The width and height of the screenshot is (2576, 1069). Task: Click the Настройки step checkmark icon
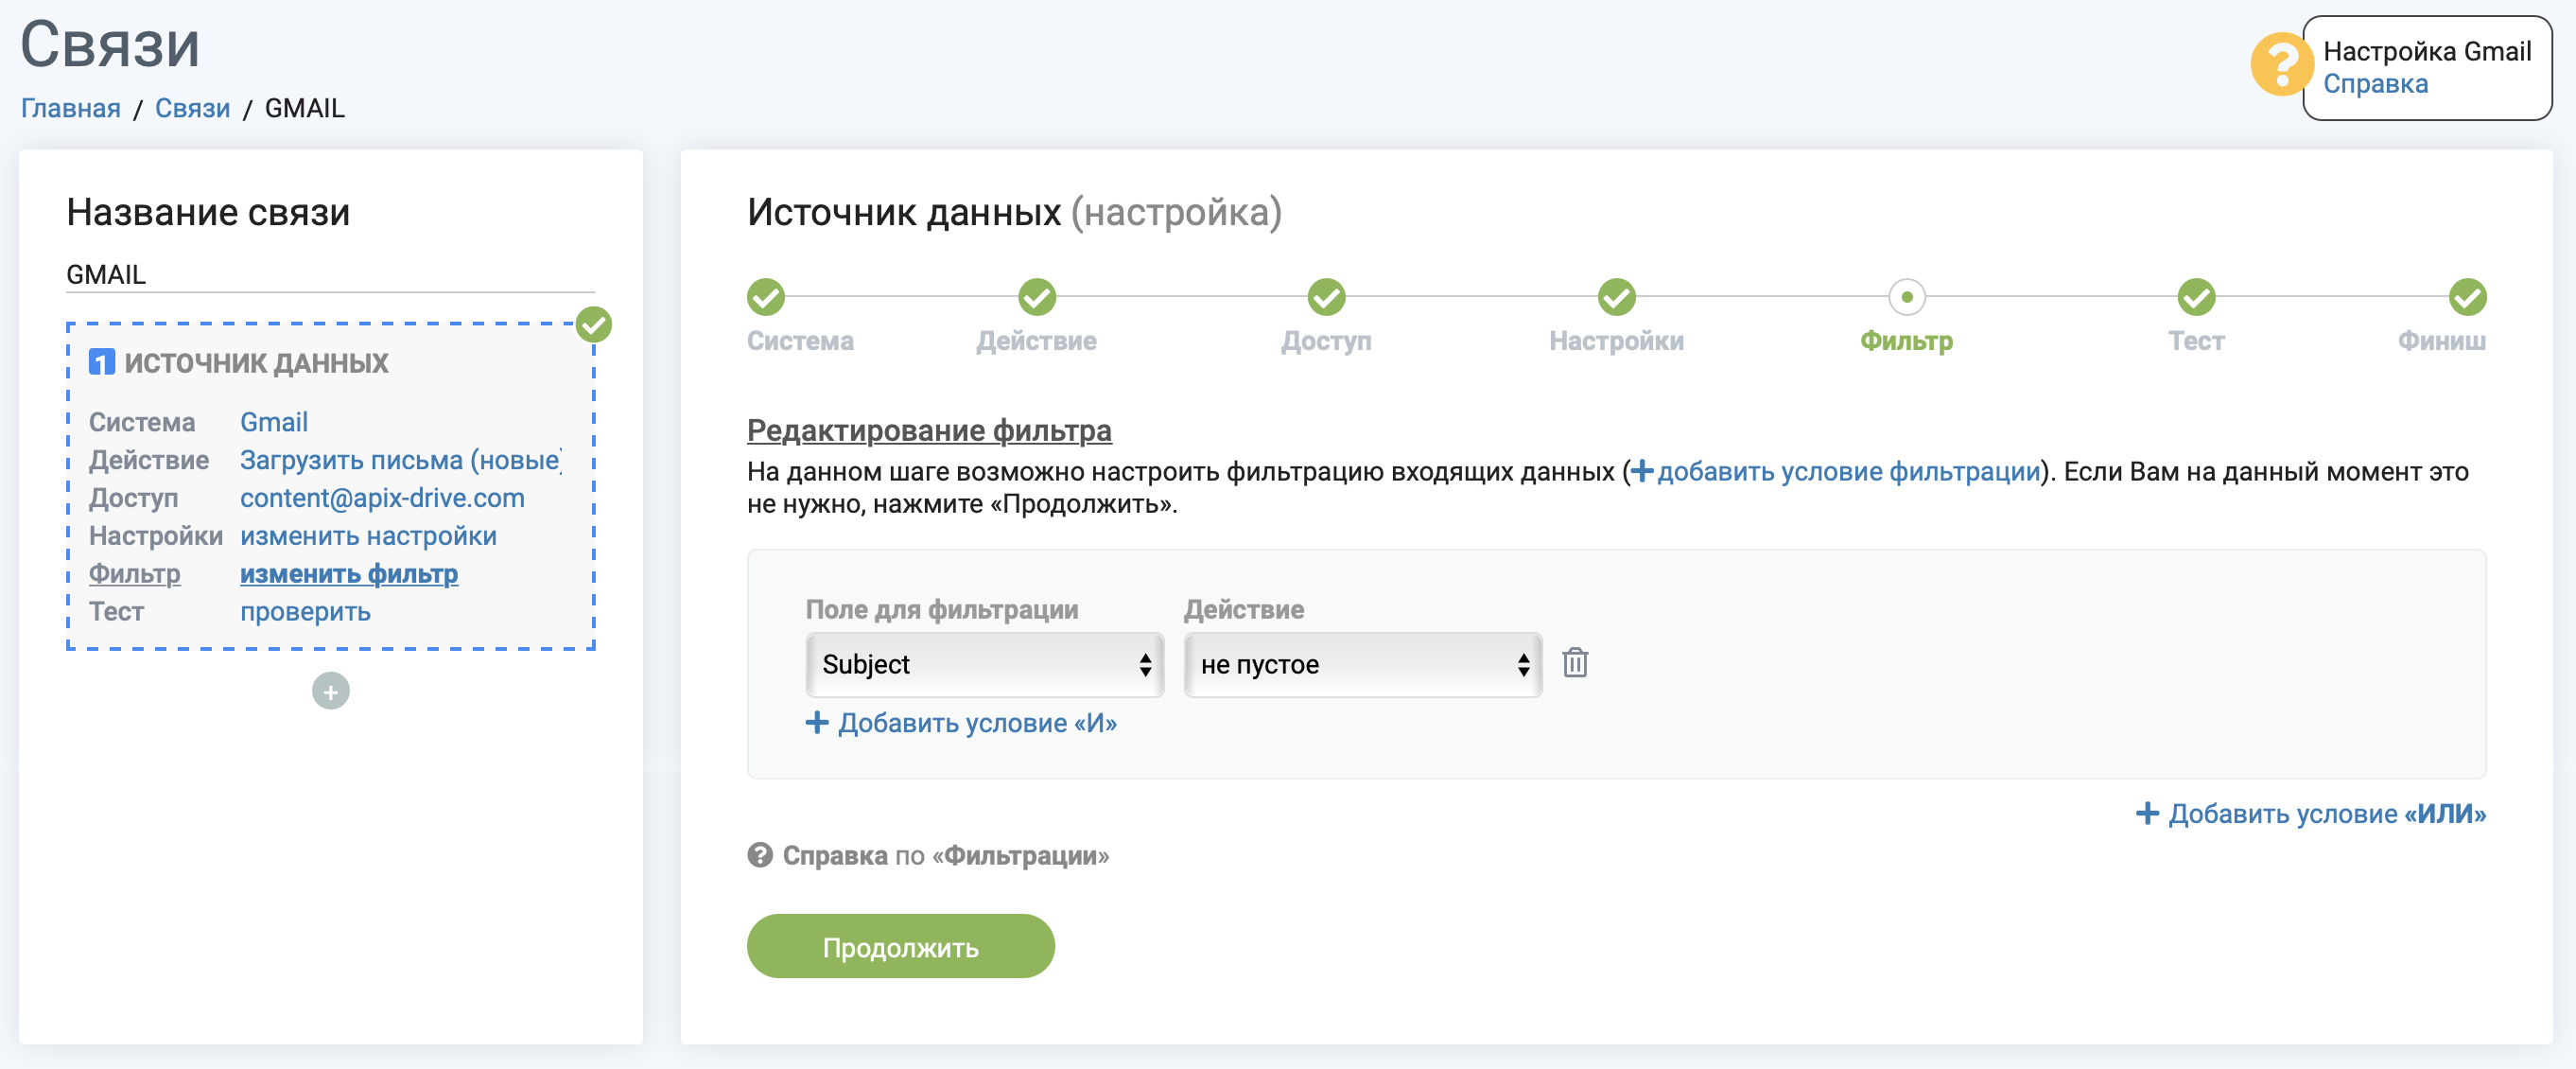point(1617,297)
